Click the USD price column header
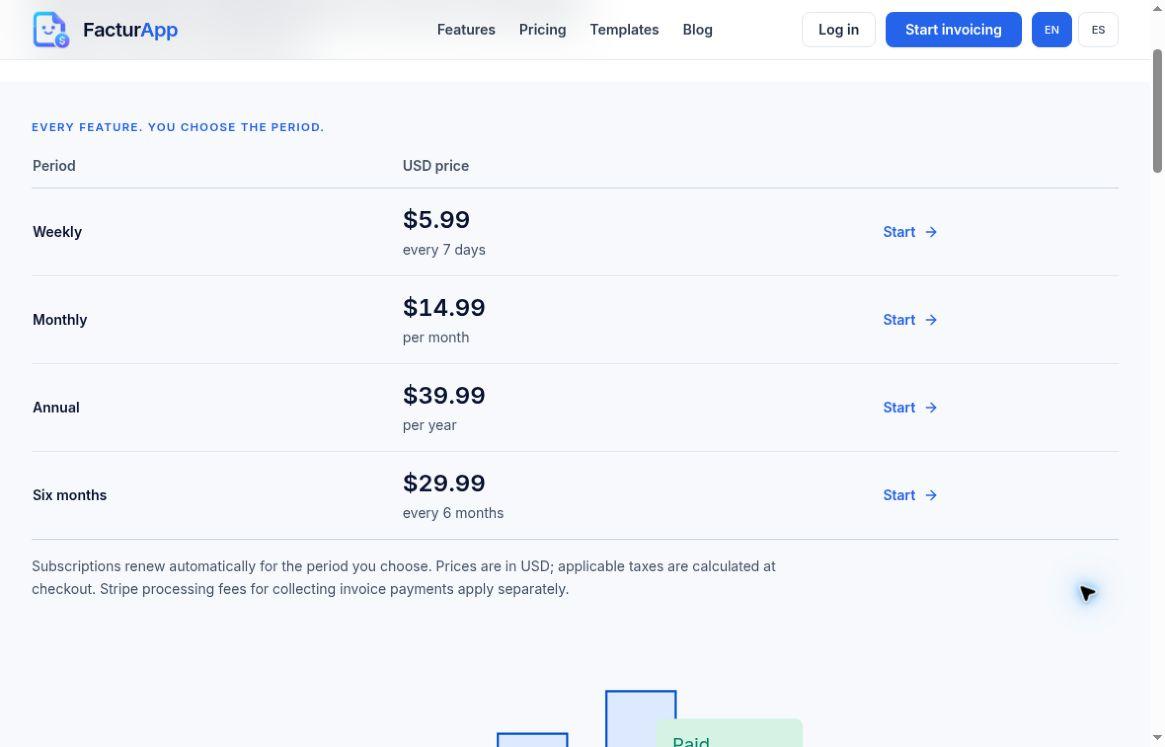The height and width of the screenshot is (747, 1165). tap(435, 166)
